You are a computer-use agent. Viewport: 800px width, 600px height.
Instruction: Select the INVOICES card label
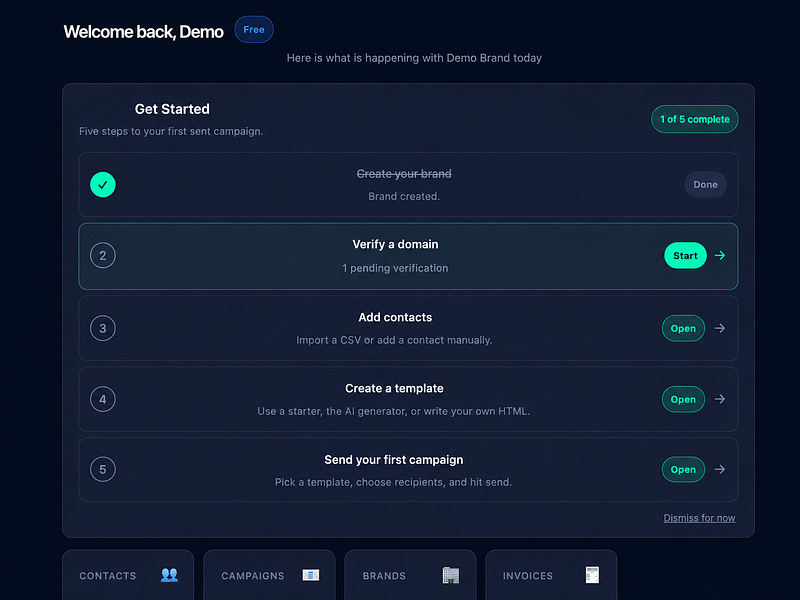528,576
